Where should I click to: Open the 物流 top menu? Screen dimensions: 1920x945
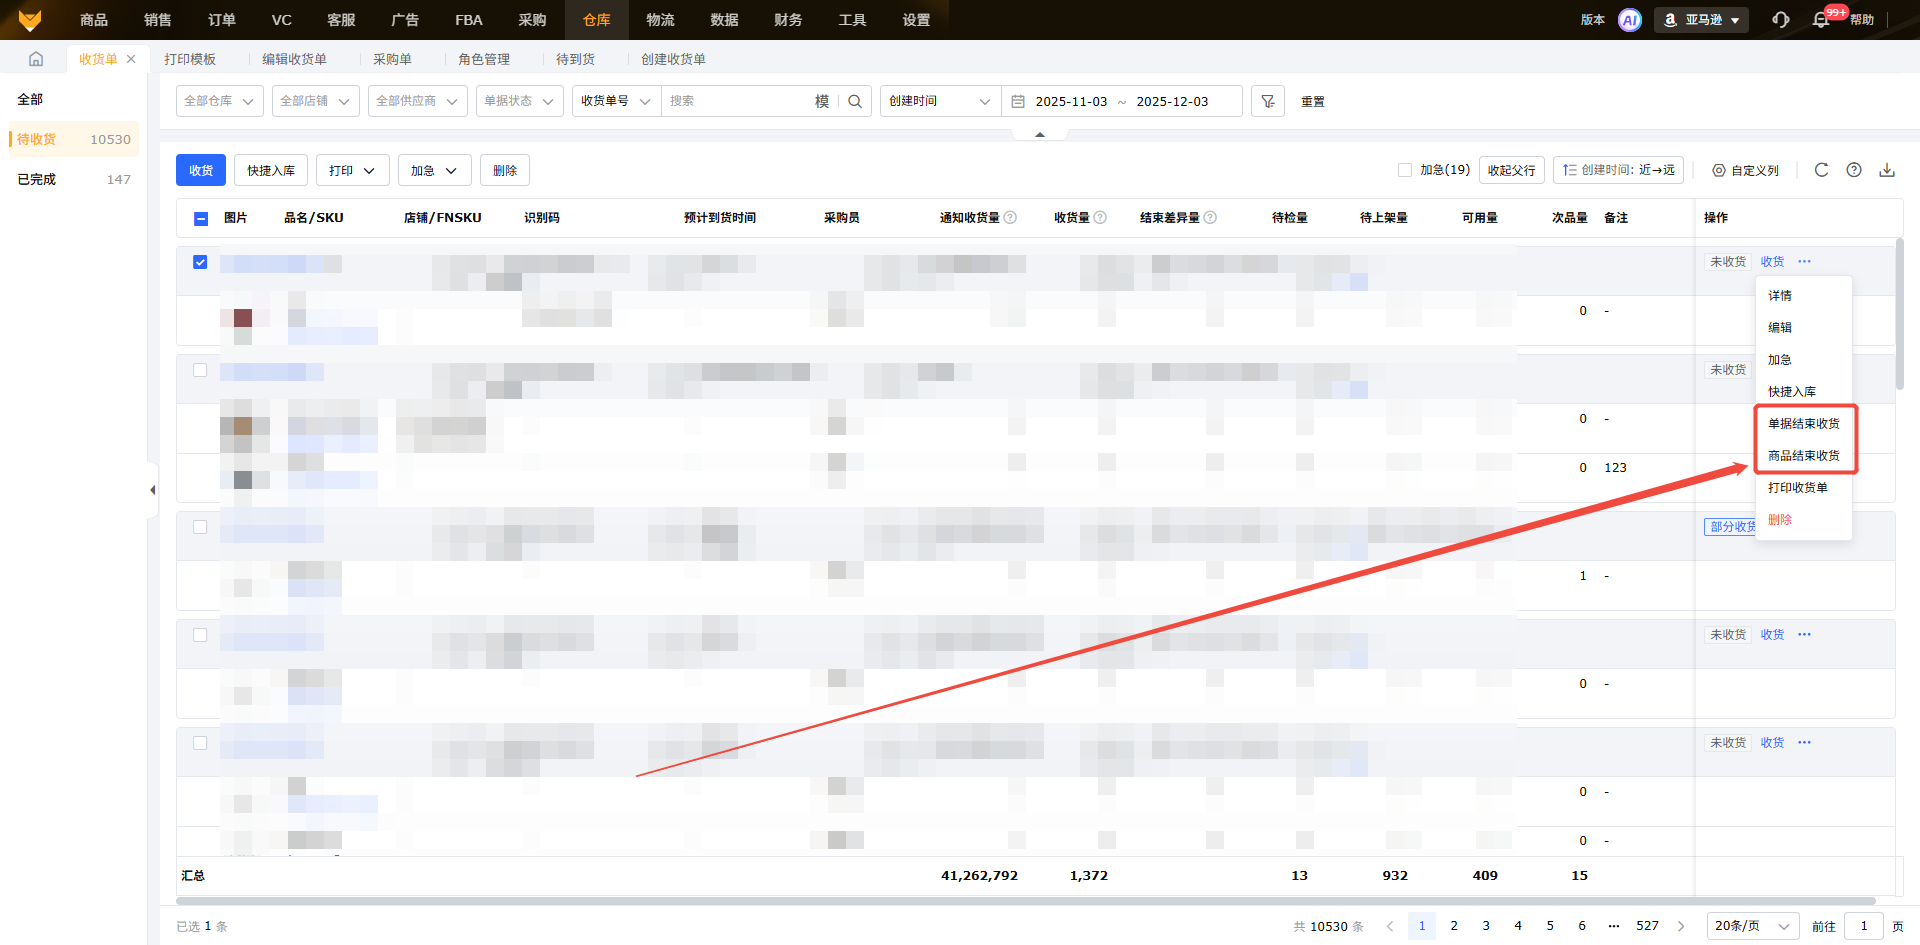(661, 20)
